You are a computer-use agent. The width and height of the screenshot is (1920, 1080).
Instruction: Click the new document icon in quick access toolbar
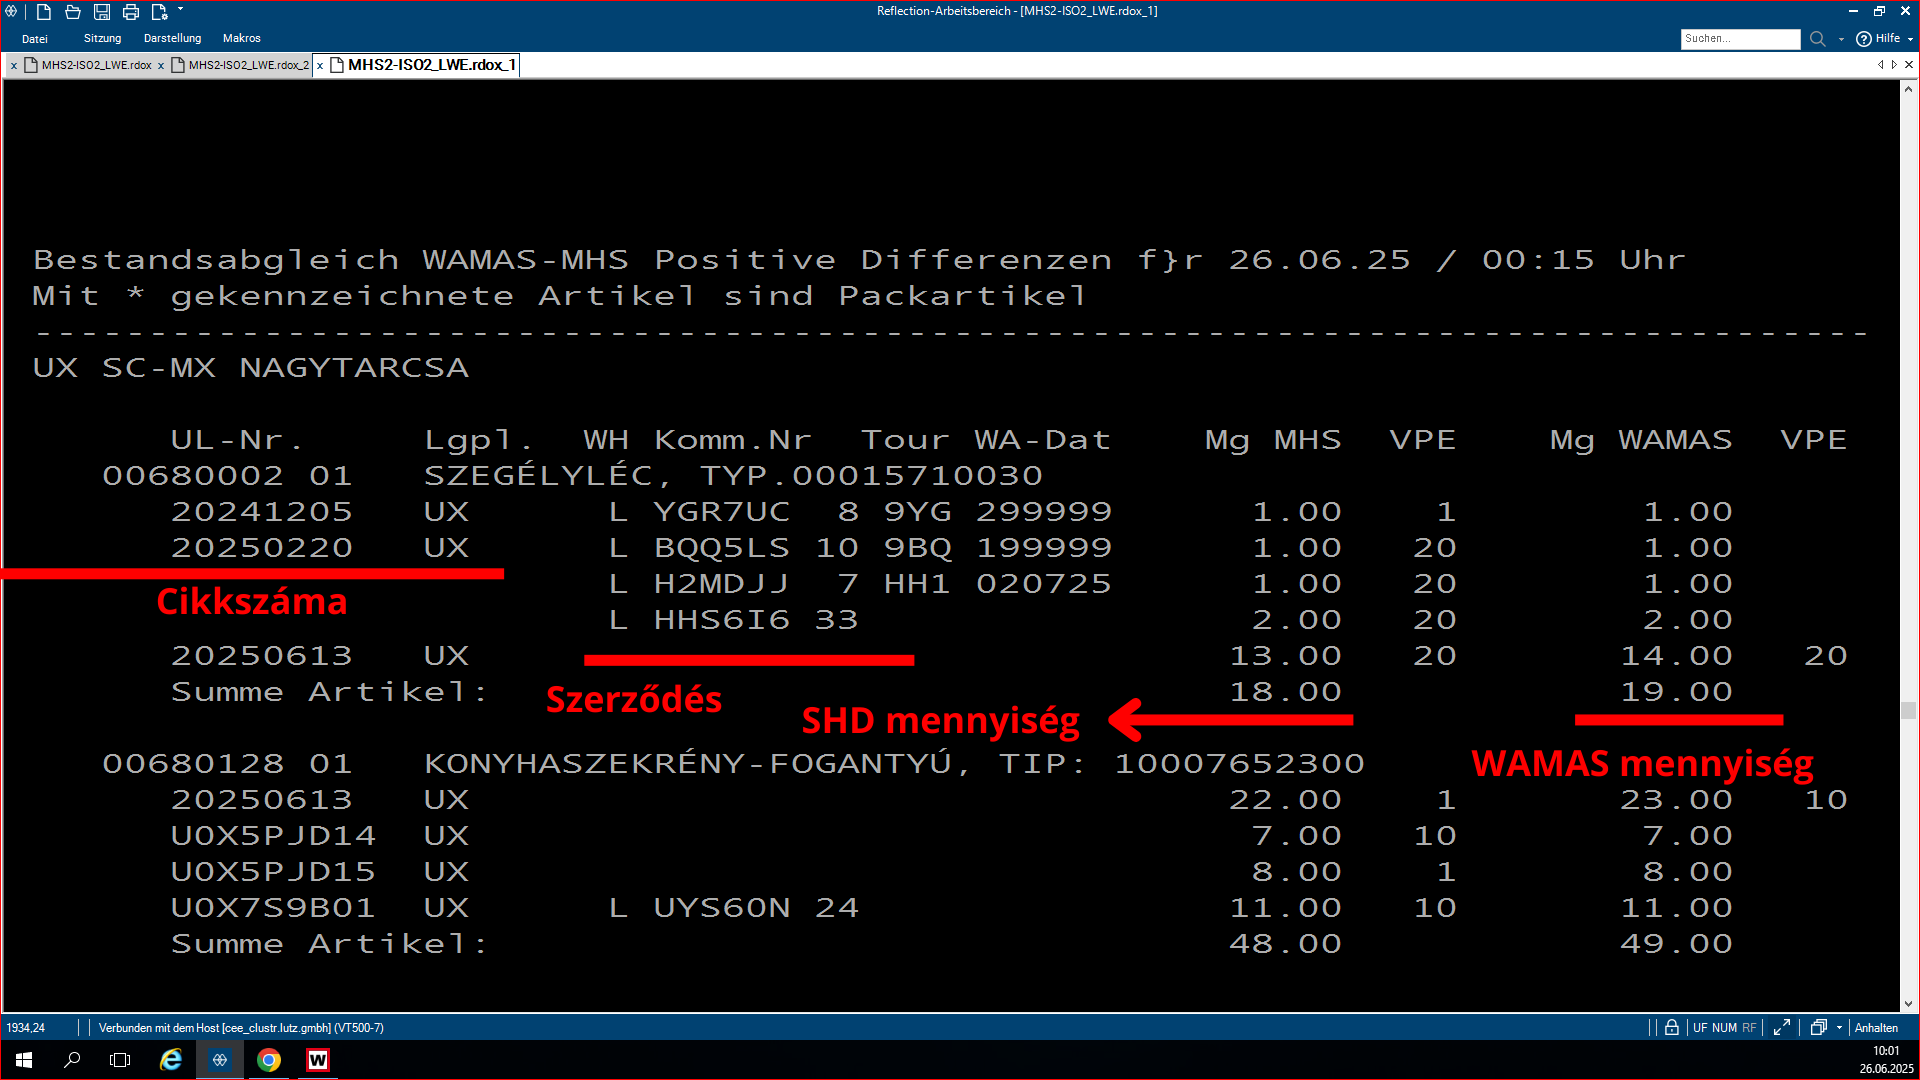pyautogui.click(x=44, y=12)
